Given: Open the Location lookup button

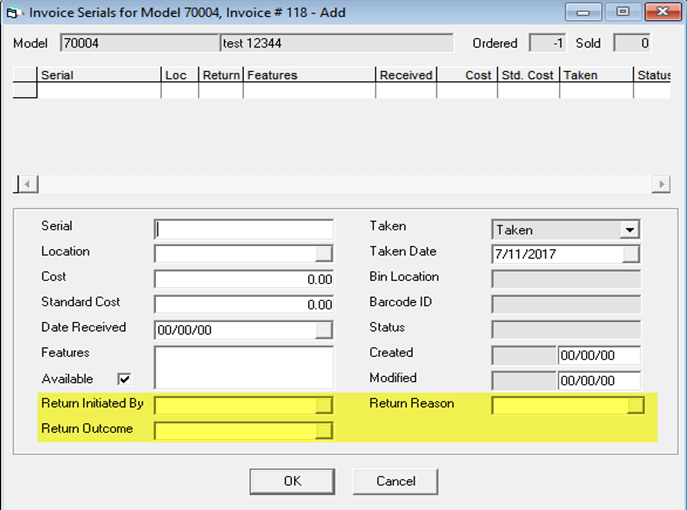Looking at the screenshot, I should pos(324,254).
